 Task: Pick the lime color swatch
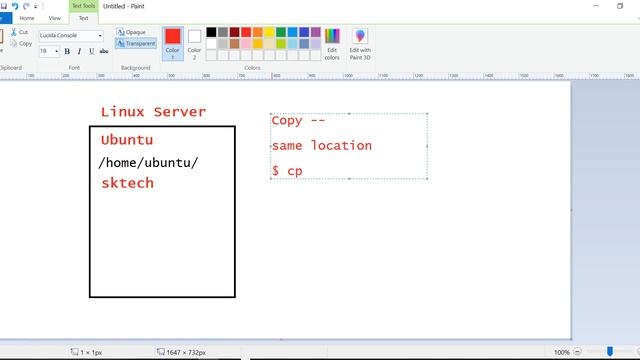tap(281, 43)
